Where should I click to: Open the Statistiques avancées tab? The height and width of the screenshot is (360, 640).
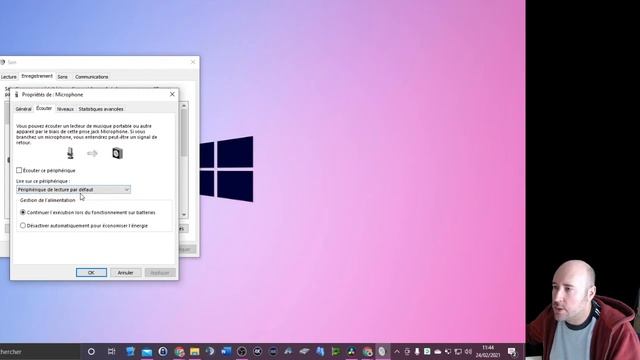(x=101, y=109)
